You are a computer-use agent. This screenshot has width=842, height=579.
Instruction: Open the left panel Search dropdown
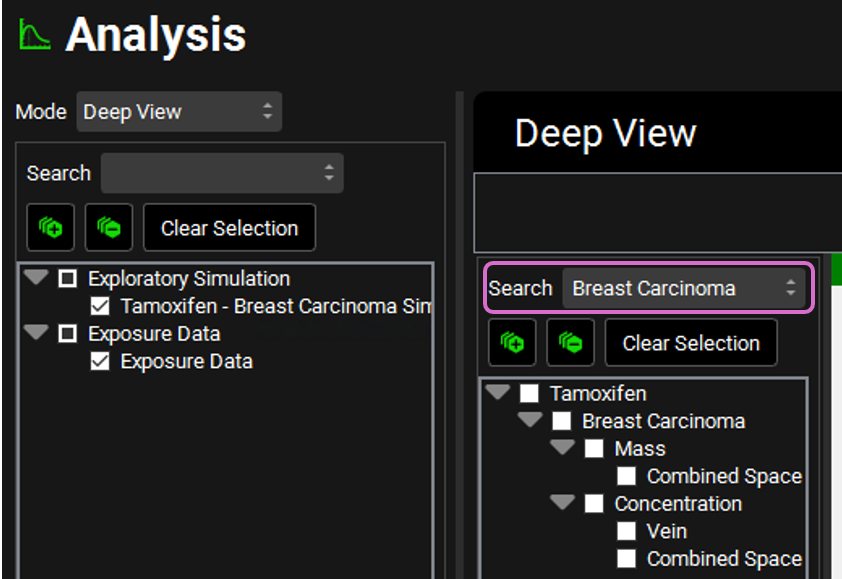coord(222,173)
